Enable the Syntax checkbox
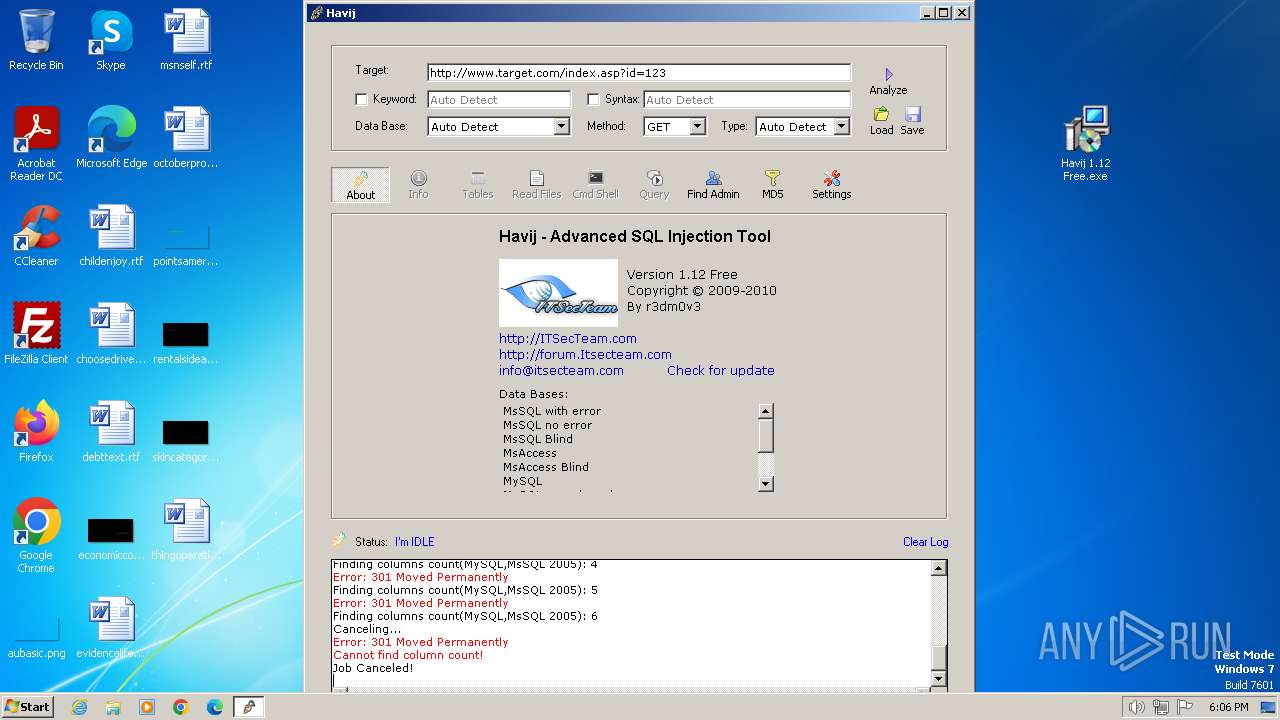The height and width of the screenshot is (720, 1280). [x=593, y=99]
